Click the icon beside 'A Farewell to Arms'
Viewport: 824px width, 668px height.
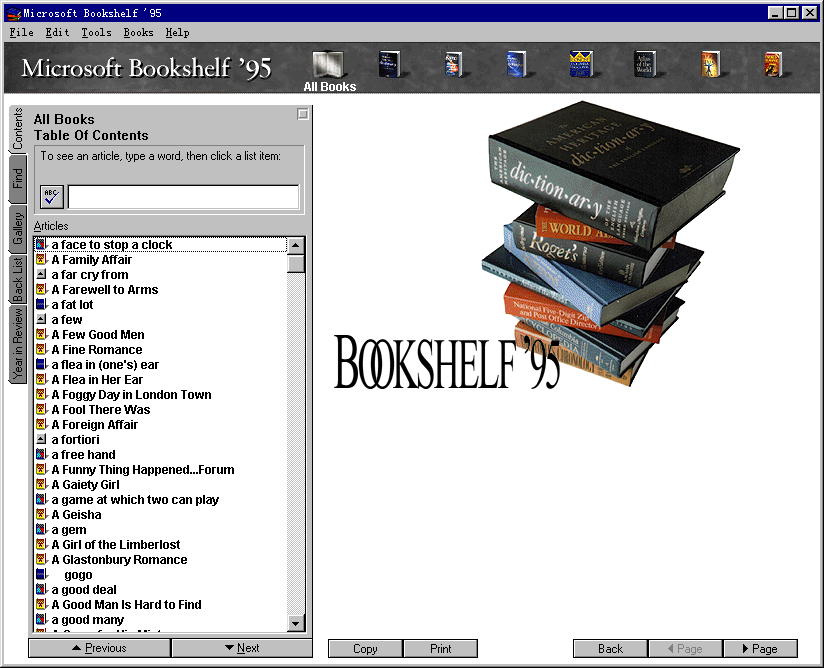[41, 289]
